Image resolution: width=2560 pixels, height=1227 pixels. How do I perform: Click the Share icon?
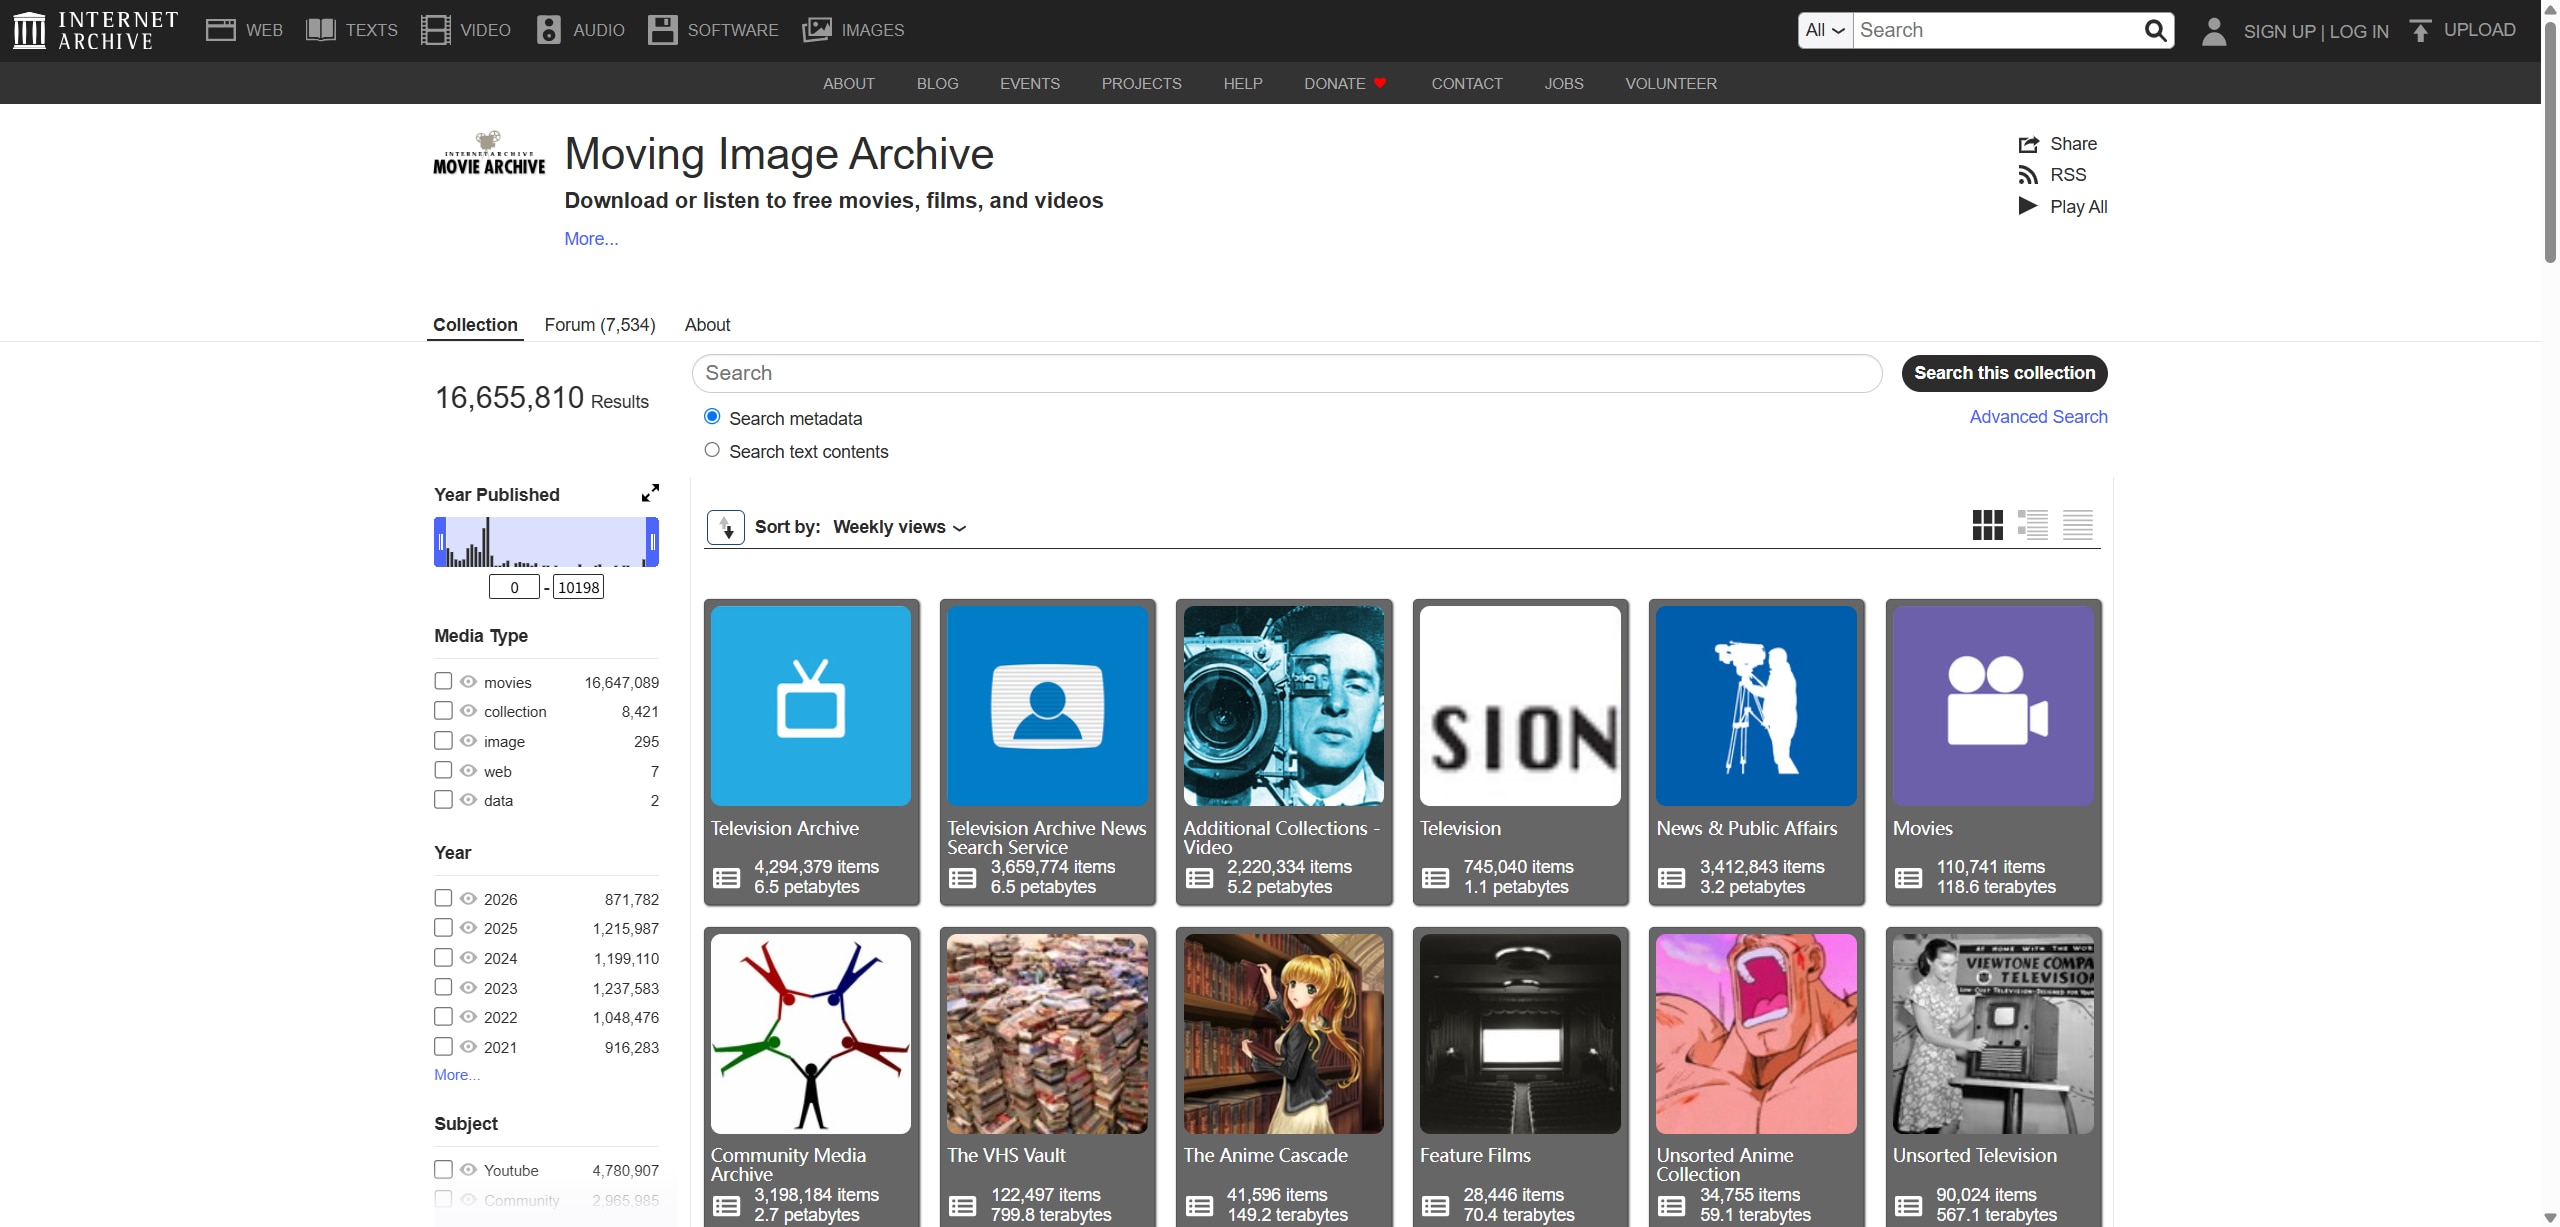click(x=2028, y=144)
